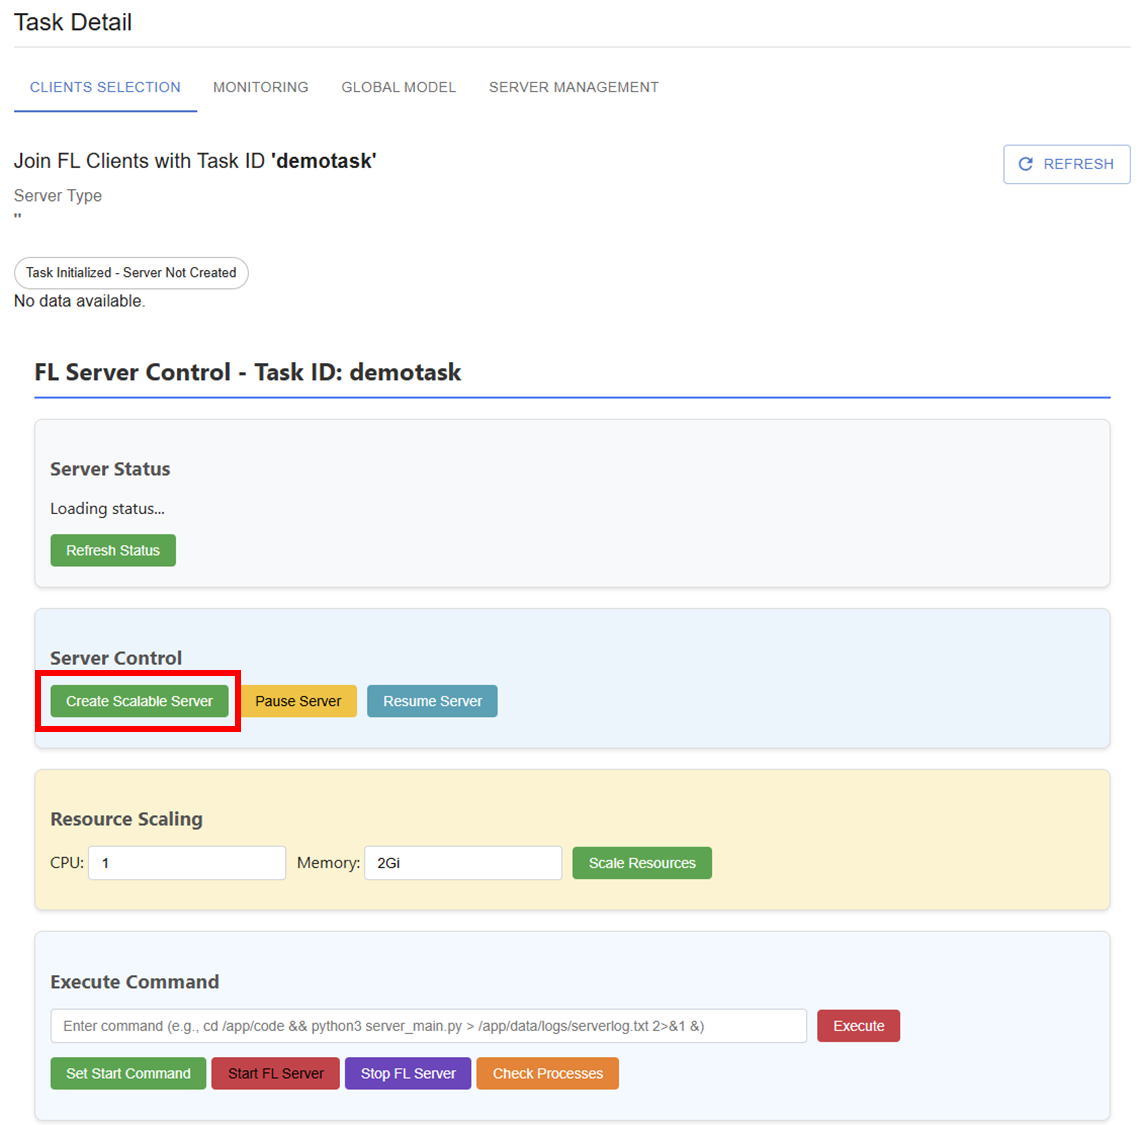
Task: Click the circular arrow refresh icon
Action: [1025, 164]
